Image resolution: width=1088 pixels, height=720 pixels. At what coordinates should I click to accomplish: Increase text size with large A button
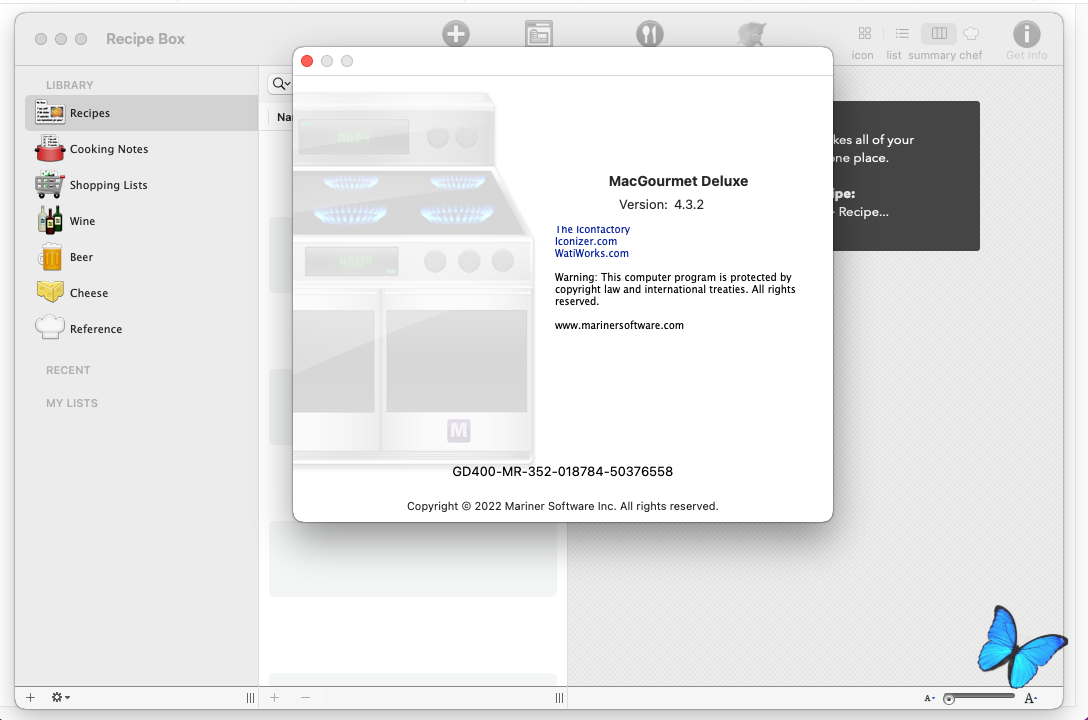coord(1030,698)
